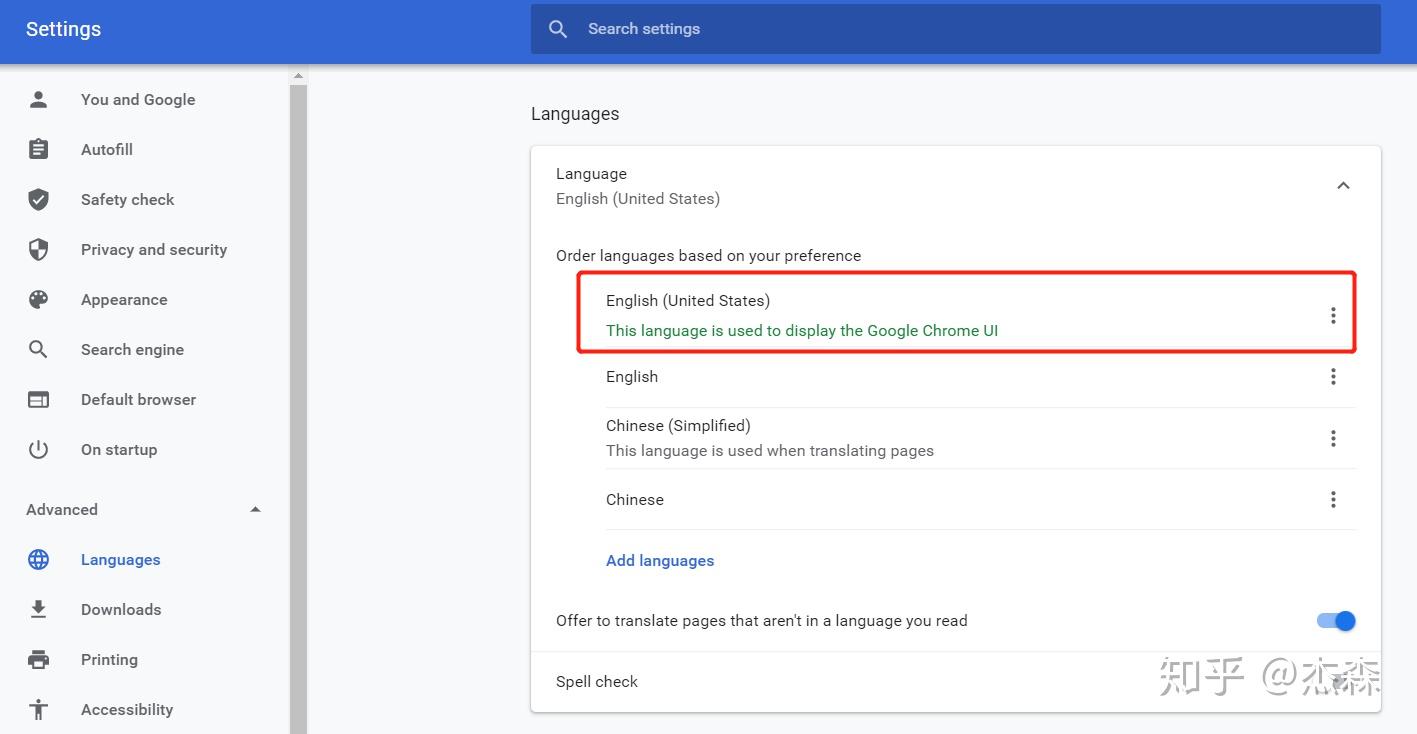Open Appearance using the palette icon
1417x734 pixels.
38,299
